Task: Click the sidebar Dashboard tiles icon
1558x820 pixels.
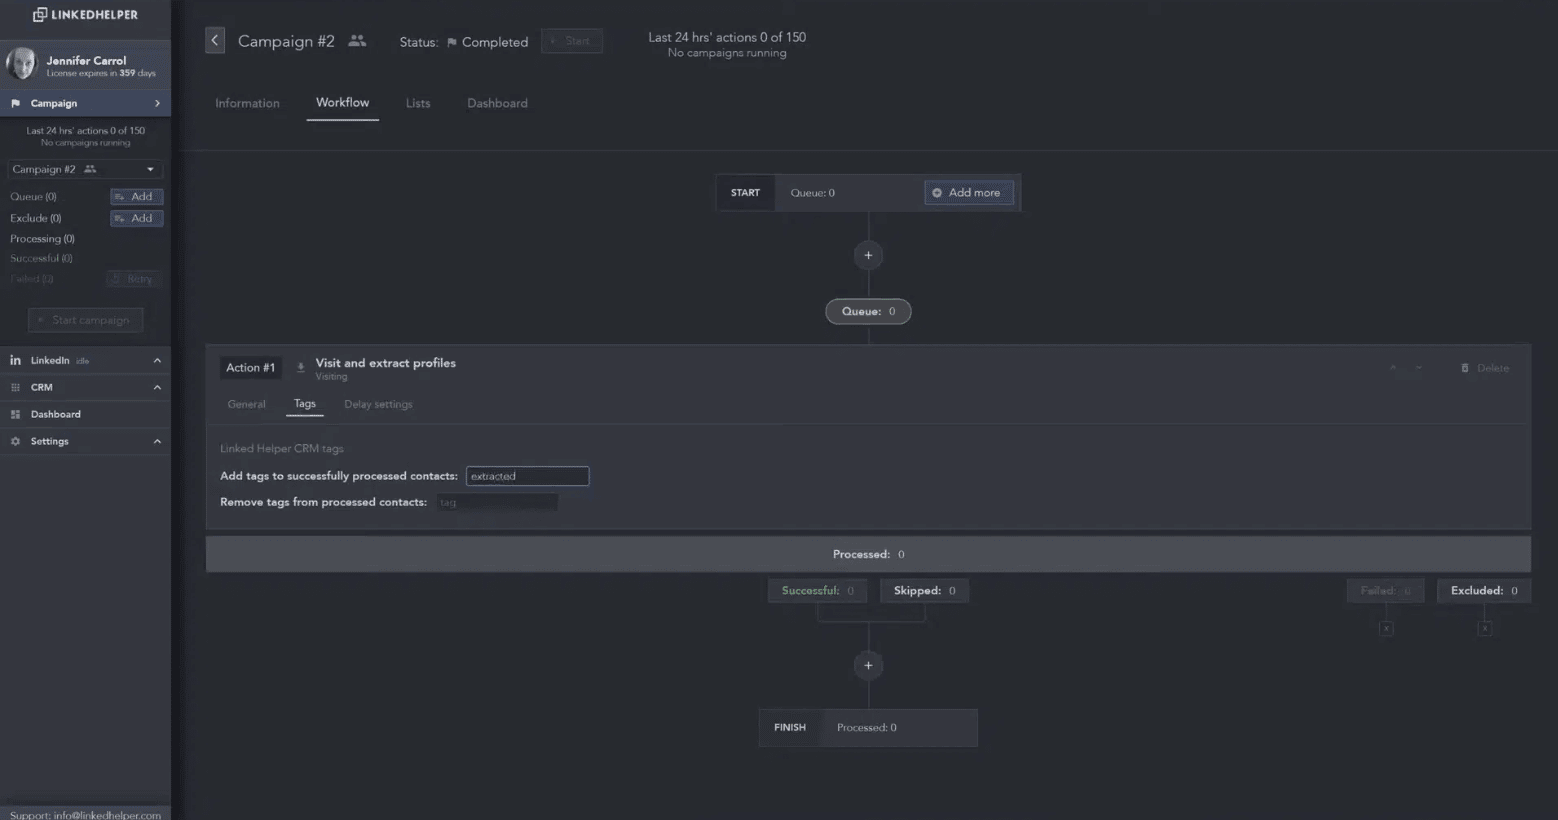Action: click(15, 414)
